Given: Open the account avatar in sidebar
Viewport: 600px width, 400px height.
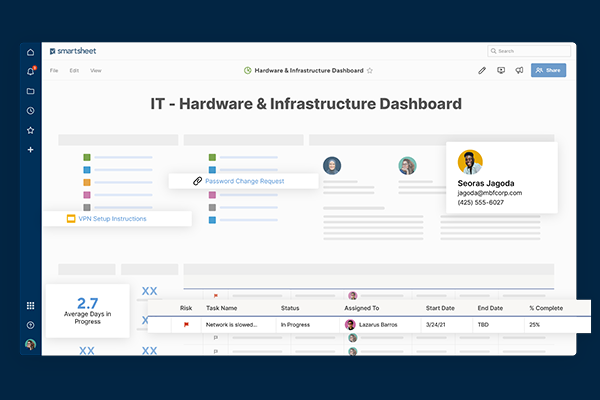Looking at the screenshot, I should tap(31, 344).
